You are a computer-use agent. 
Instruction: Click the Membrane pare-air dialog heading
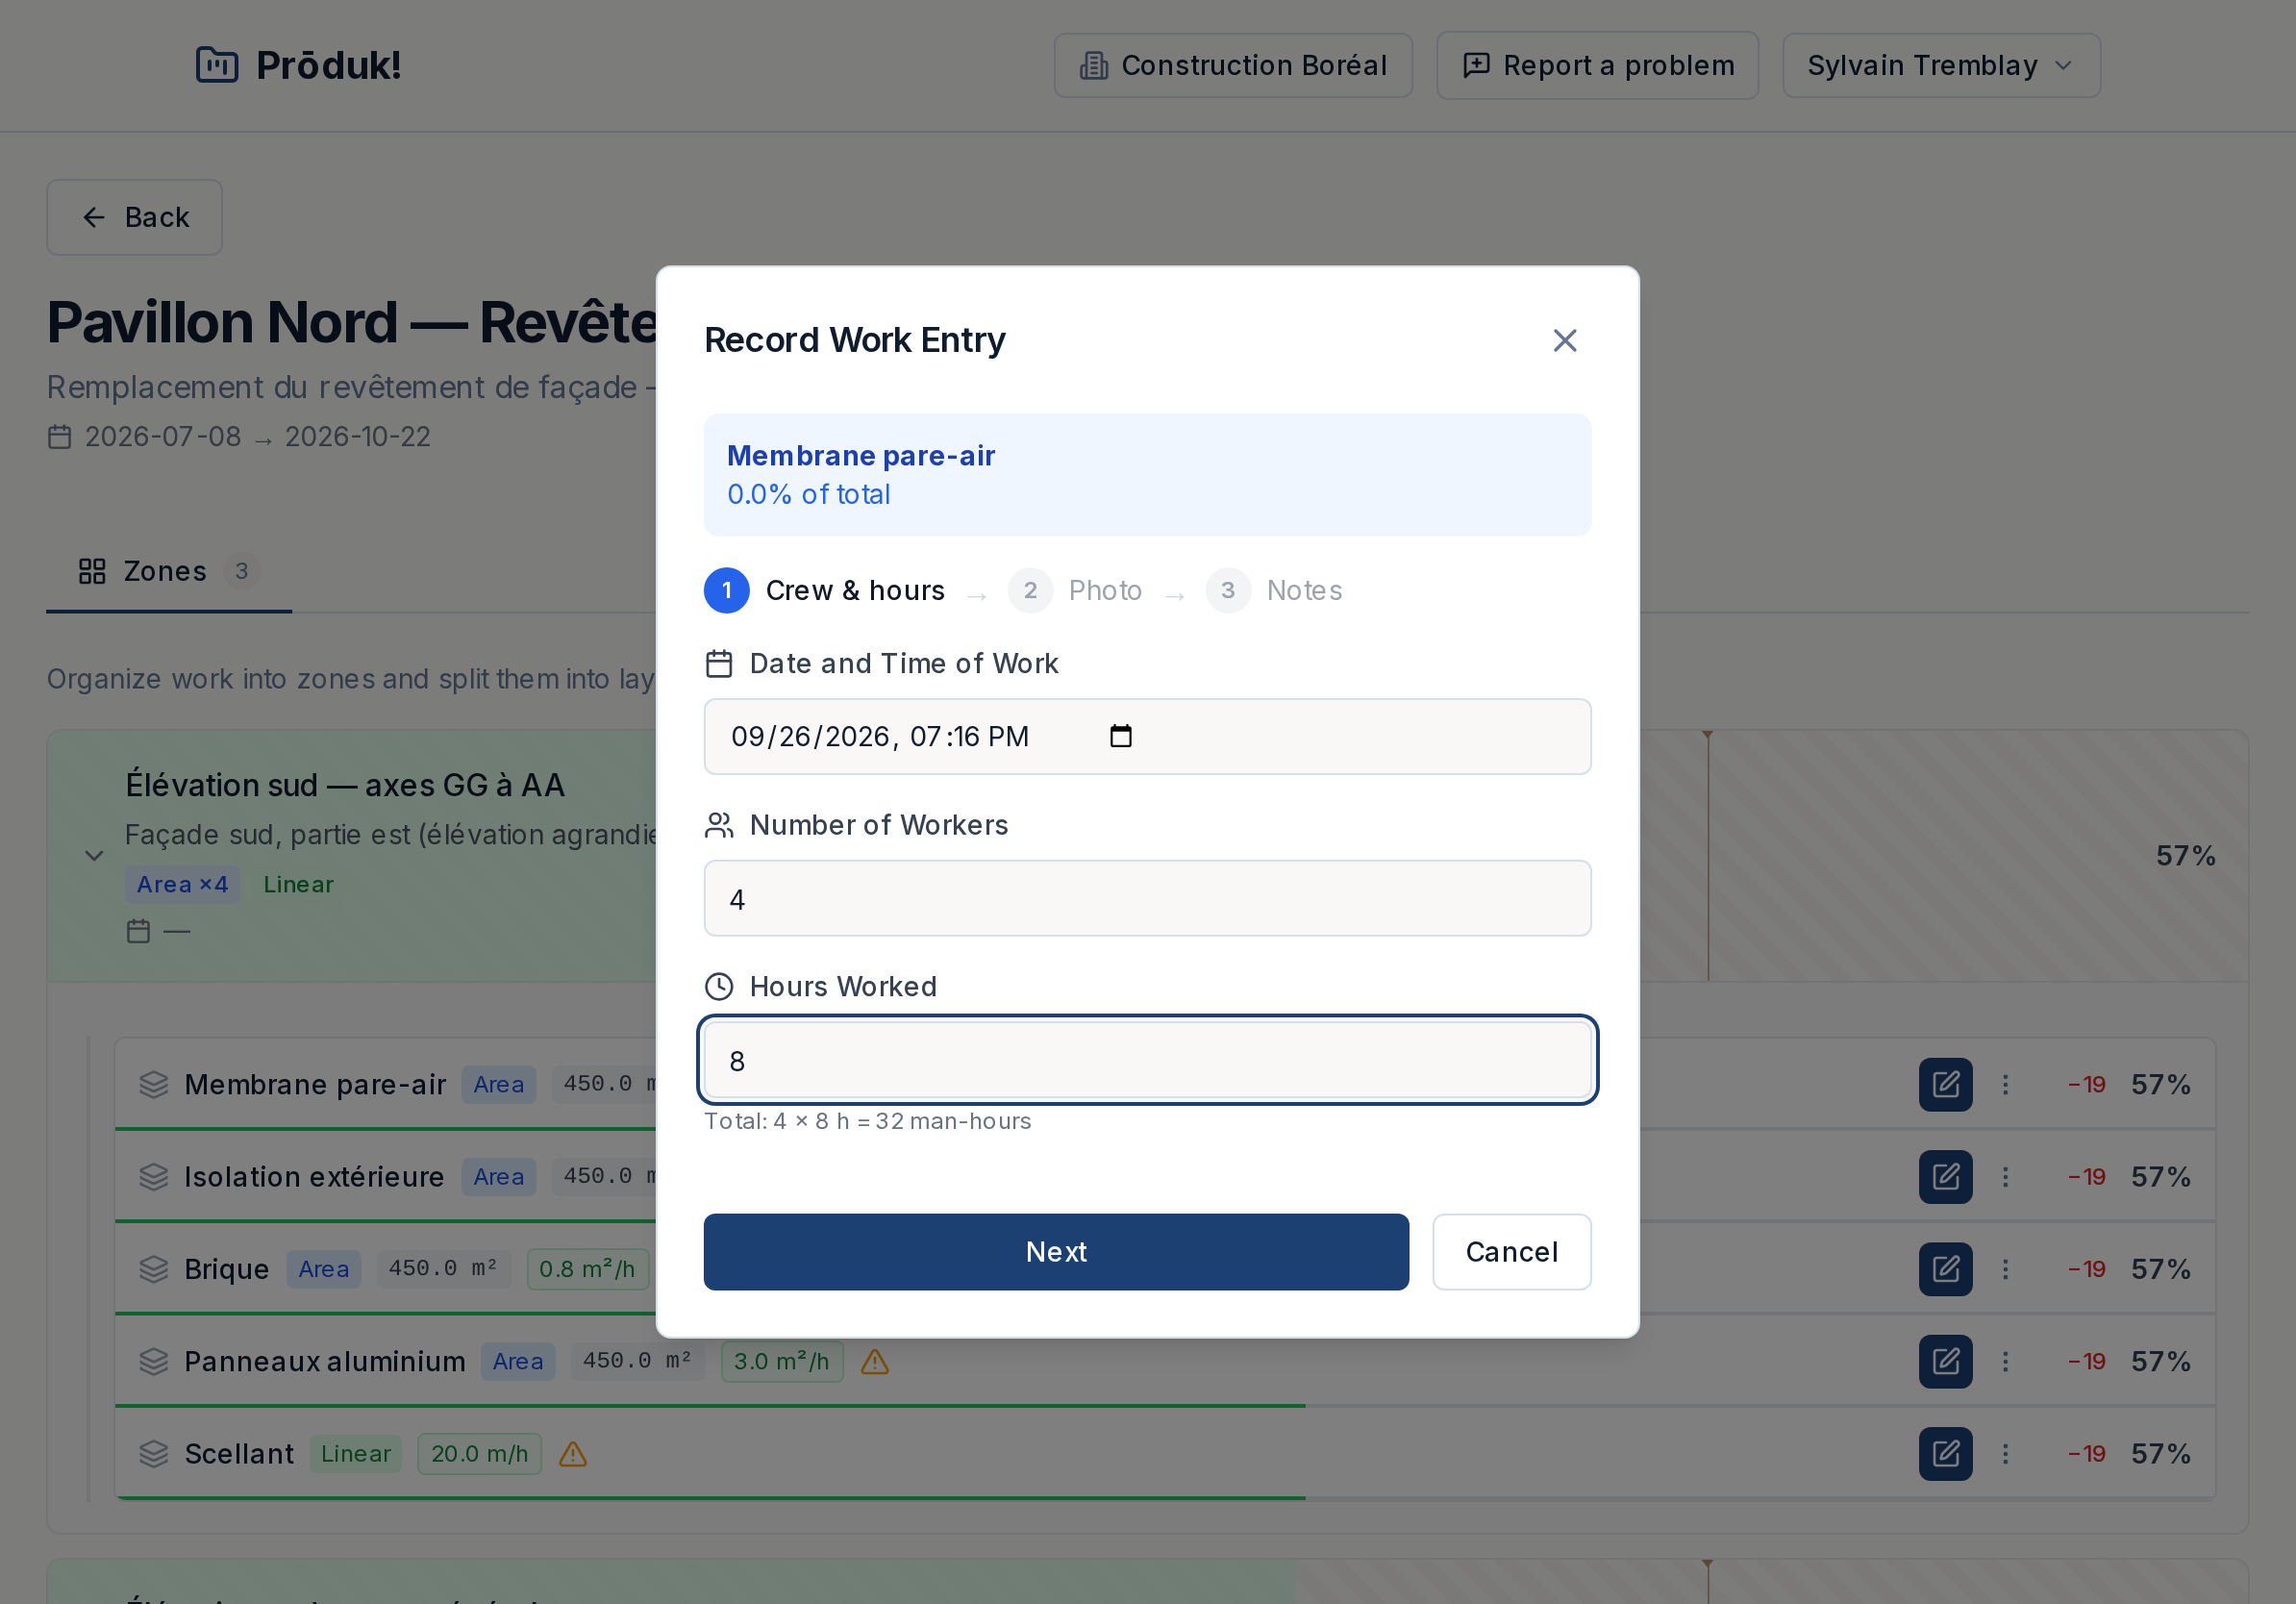(x=860, y=455)
